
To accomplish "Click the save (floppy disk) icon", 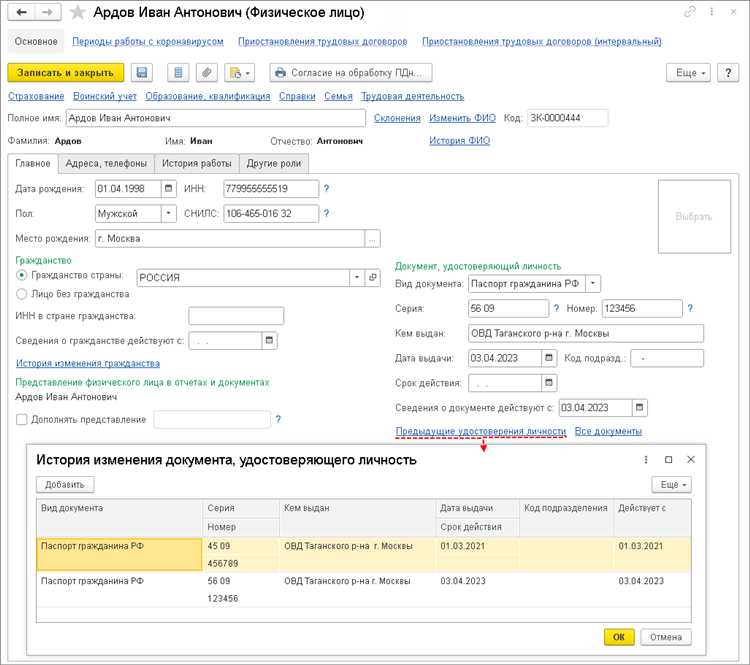I will tap(141, 73).
